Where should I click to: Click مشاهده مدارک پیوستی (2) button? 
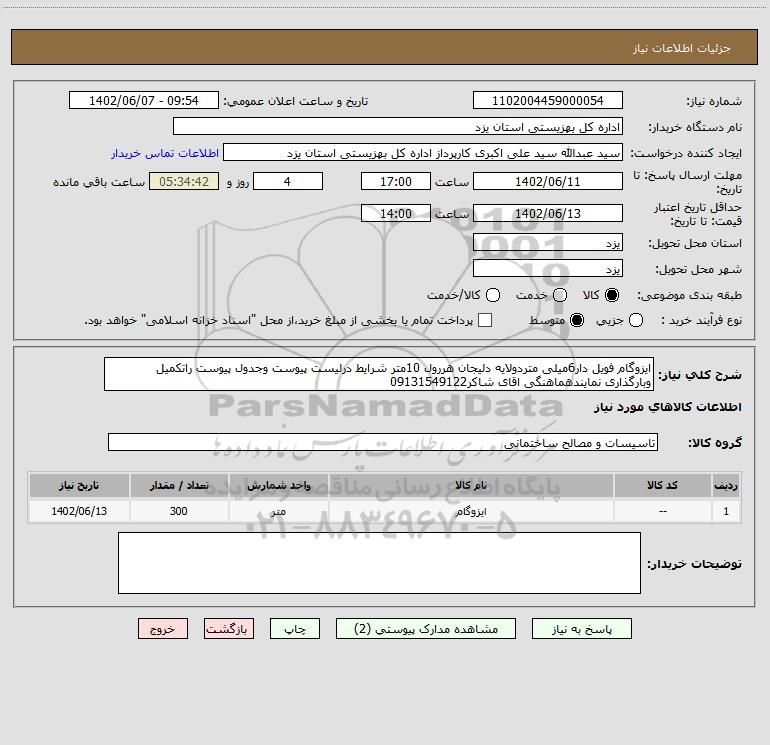(426, 629)
